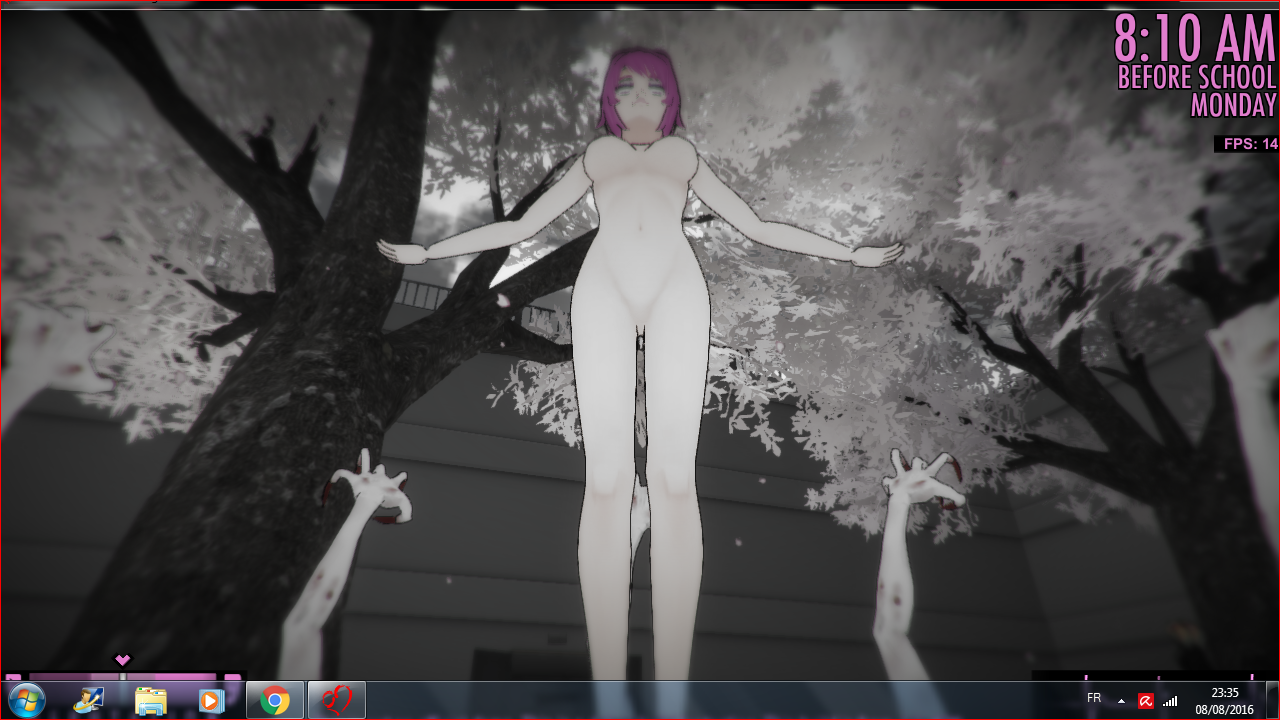This screenshot has height=720, width=1280.
Task: Launch Windows Media Player from taskbar
Action: (211, 700)
